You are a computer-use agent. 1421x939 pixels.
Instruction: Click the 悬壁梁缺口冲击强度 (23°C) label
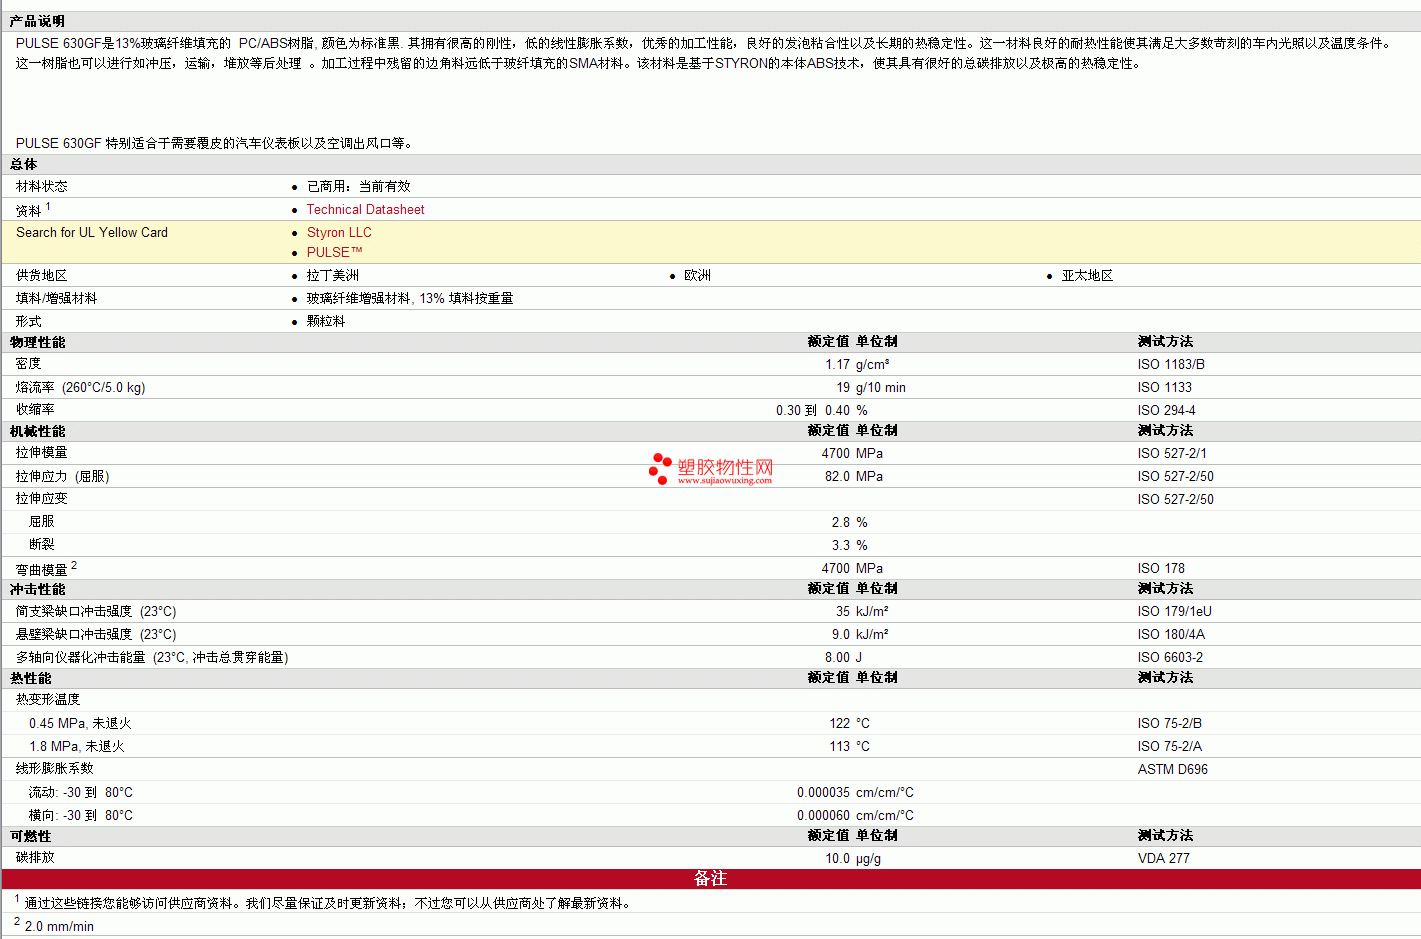(x=96, y=635)
